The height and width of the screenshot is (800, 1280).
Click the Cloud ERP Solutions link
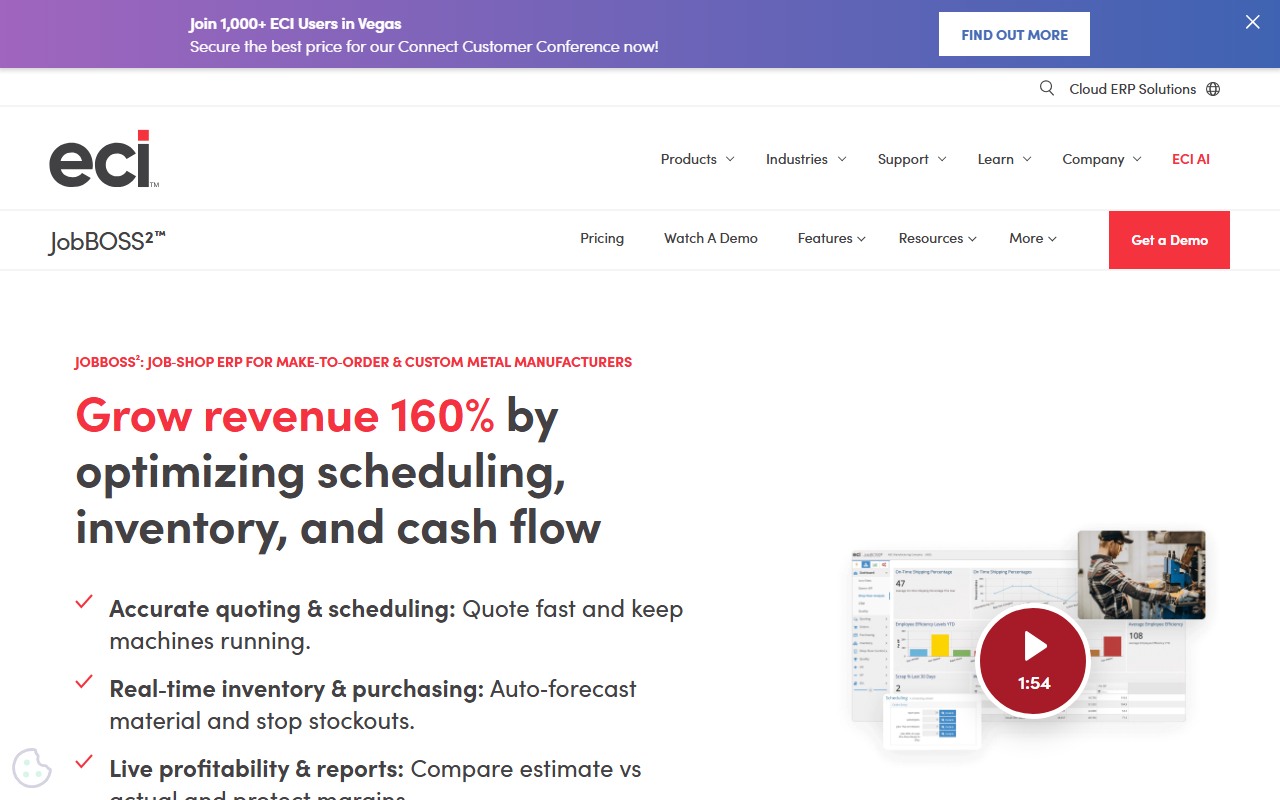(x=1132, y=89)
